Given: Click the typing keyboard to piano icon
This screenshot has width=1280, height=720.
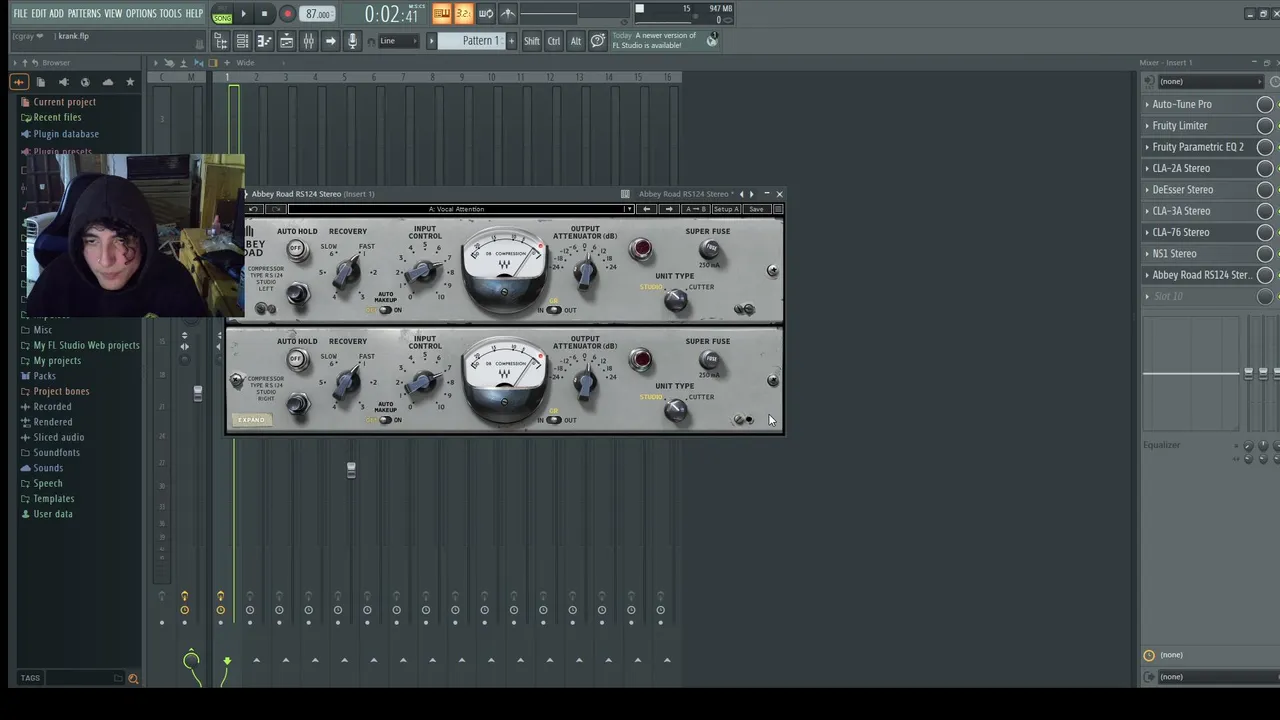Looking at the screenshot, I should point(442,14).
